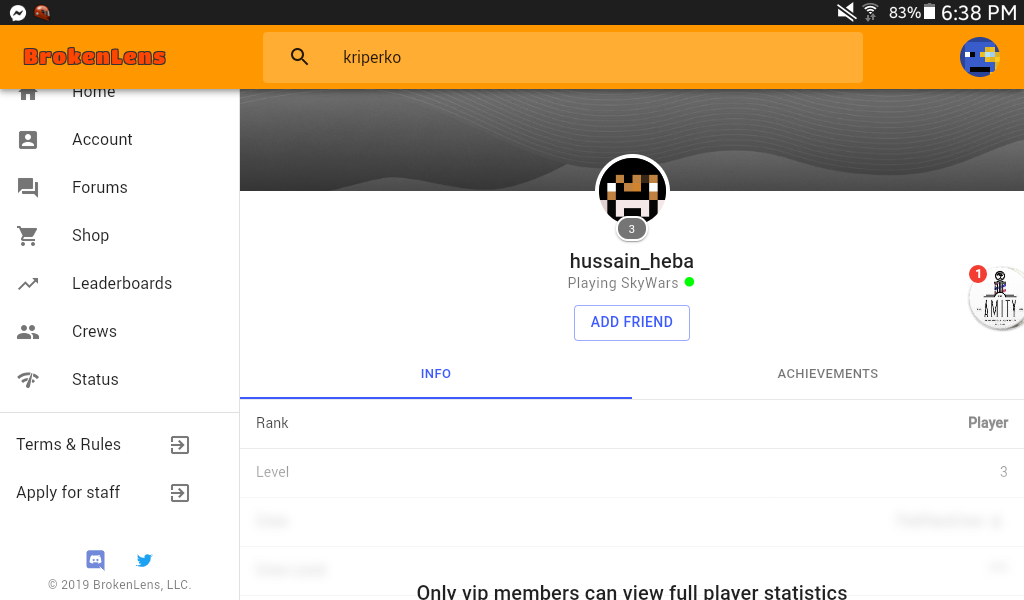Click the Shop cart icon
Viewport: 1024px width, 600px height.
pos(27,236)
